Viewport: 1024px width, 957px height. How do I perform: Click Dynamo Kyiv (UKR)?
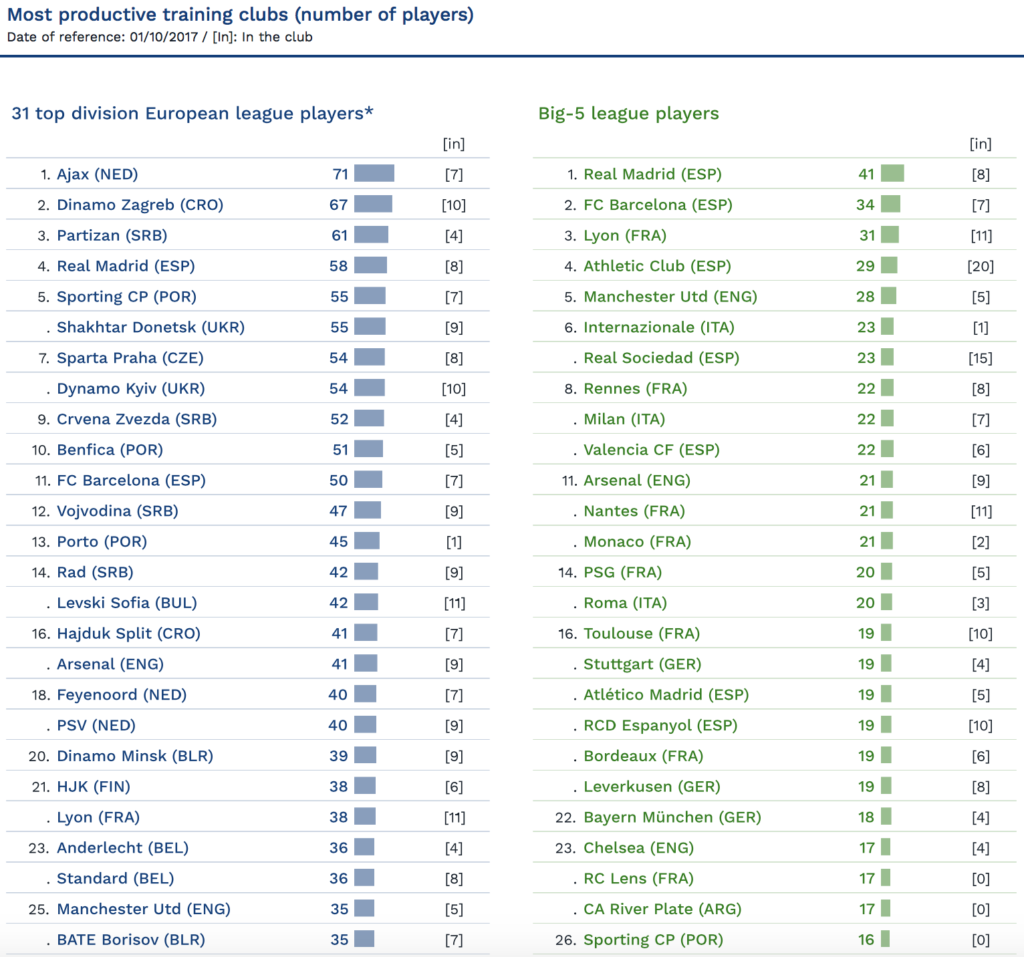click(131, 389)
